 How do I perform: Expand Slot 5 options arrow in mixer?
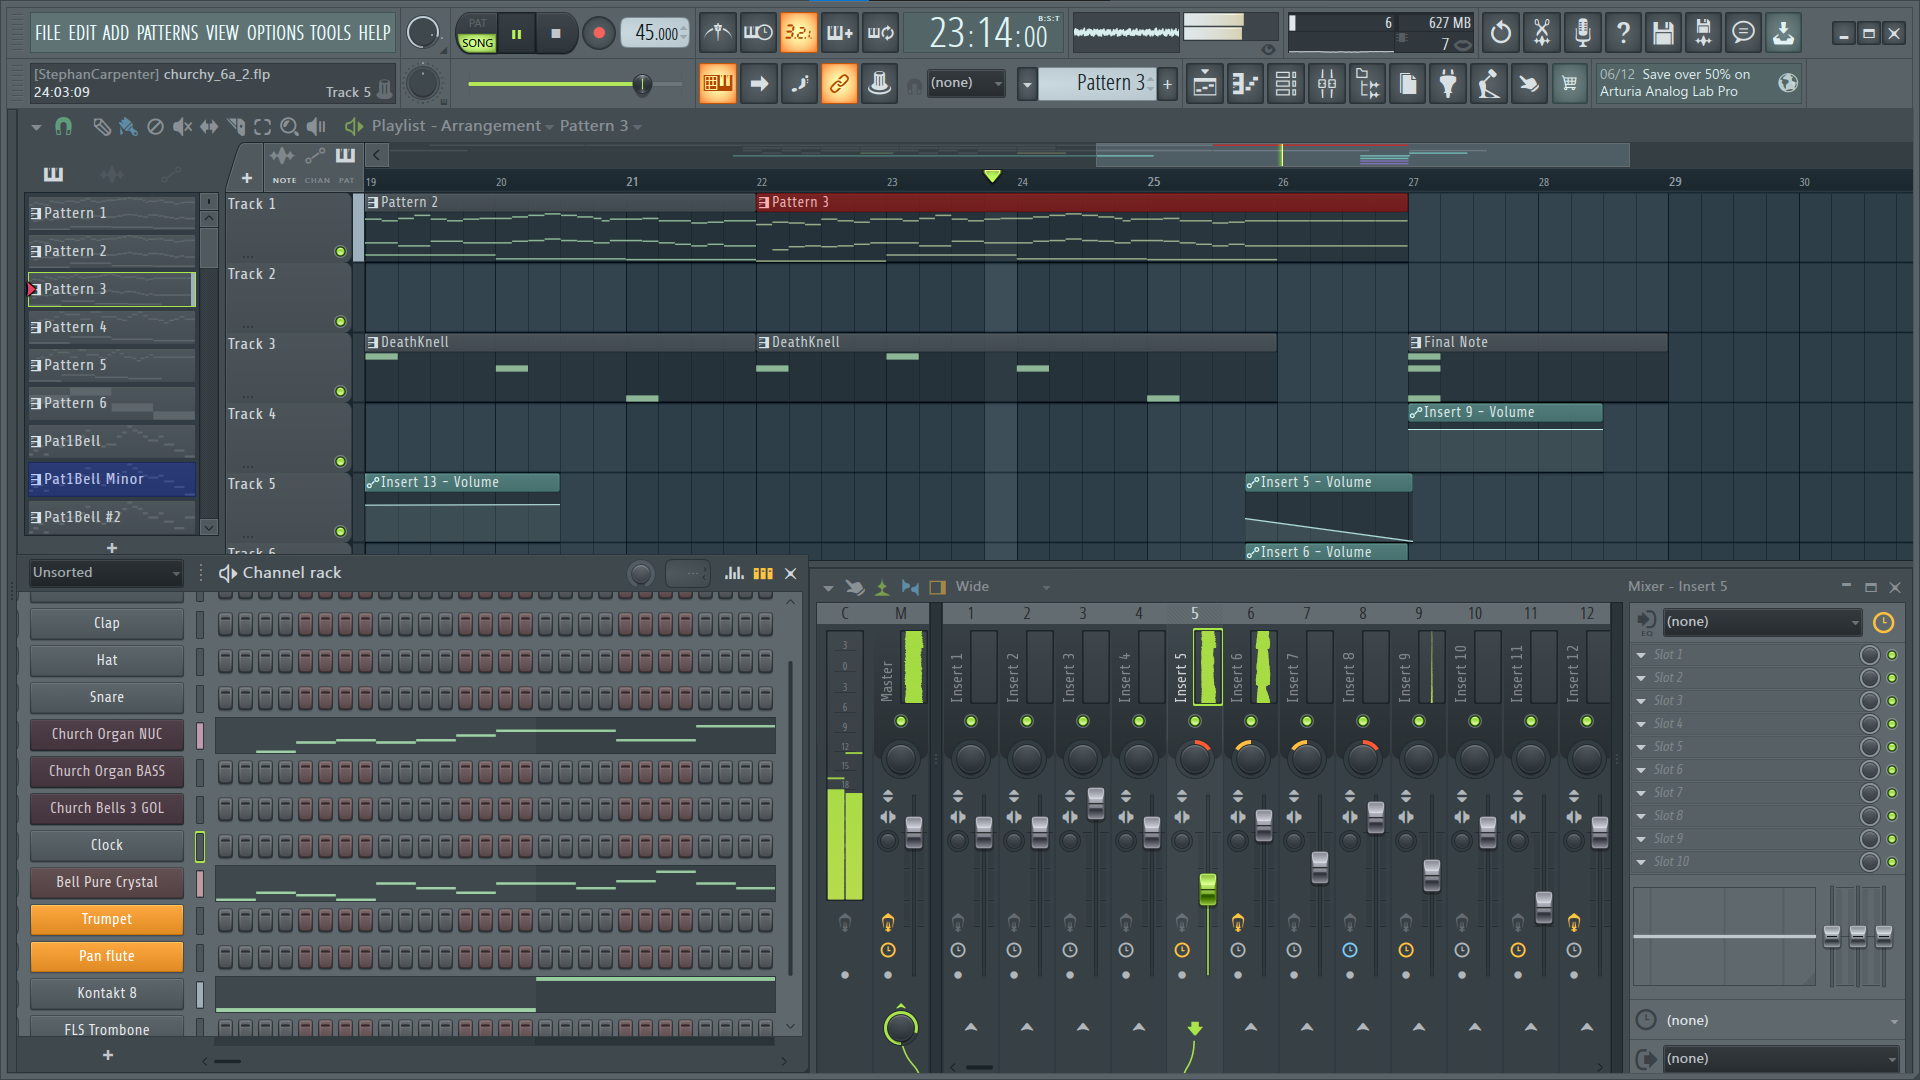(x=1641, y=747)
